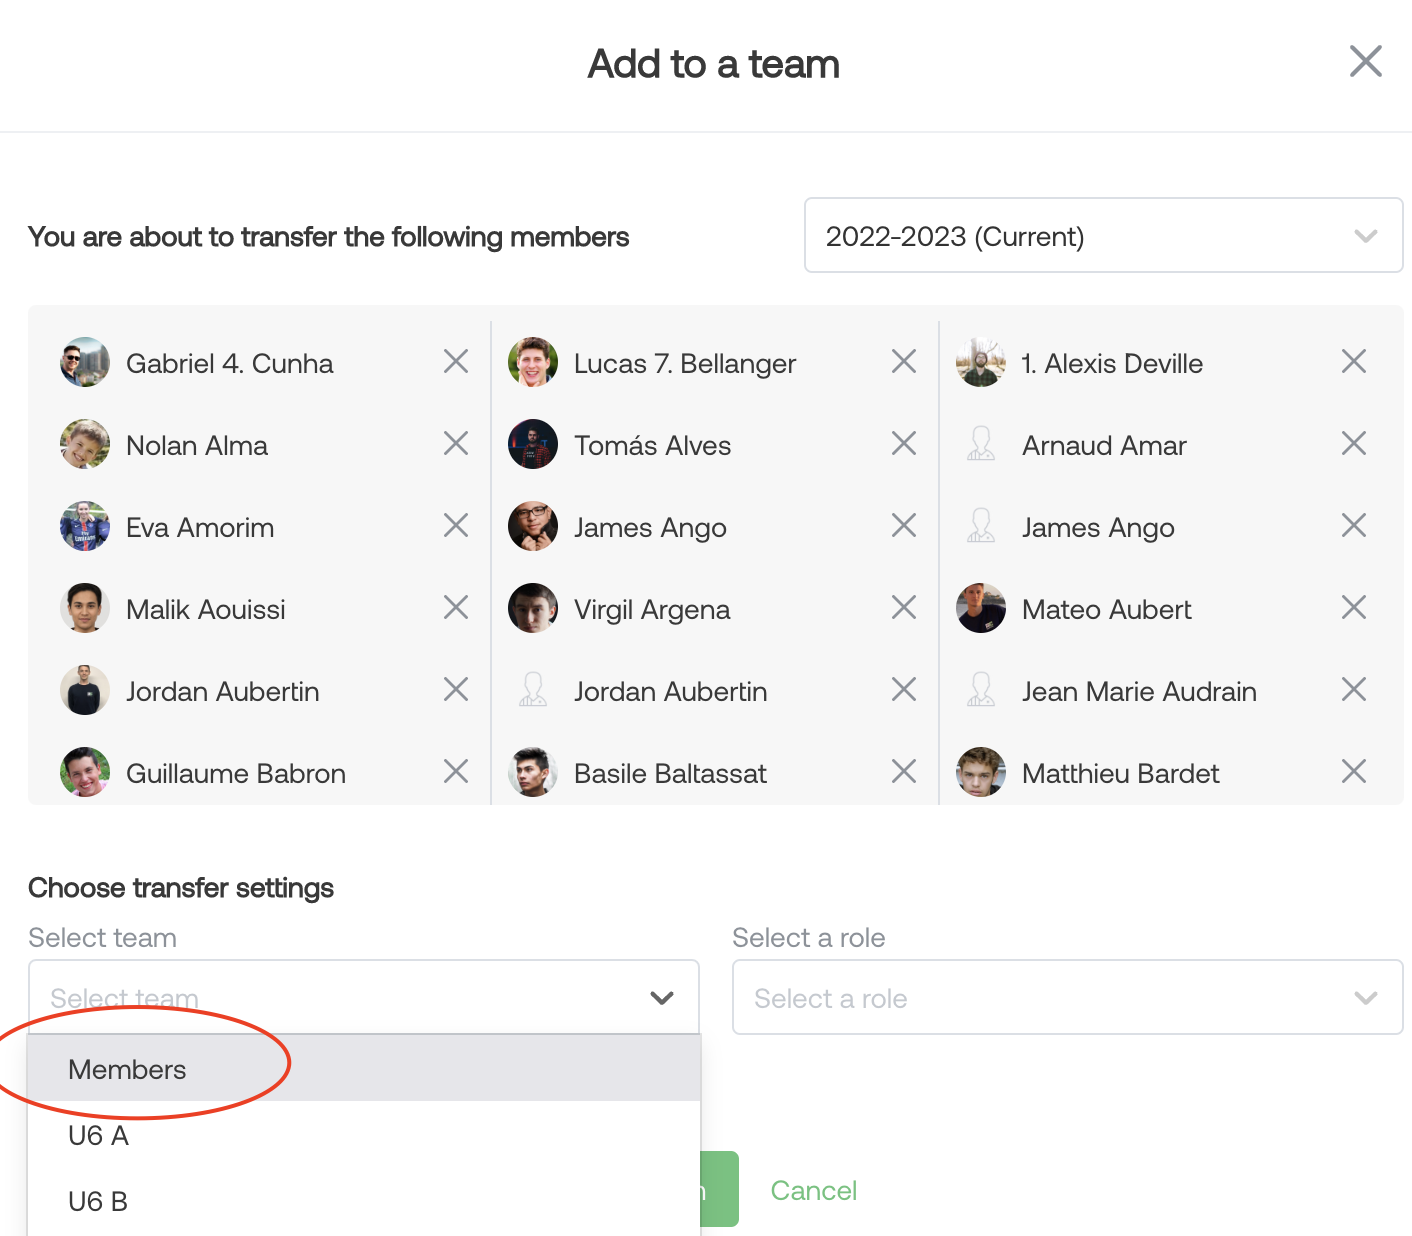This screenshot has height=1236, width=1412.
Task: Choose Members from the team list
Action: click(128, 1069)
